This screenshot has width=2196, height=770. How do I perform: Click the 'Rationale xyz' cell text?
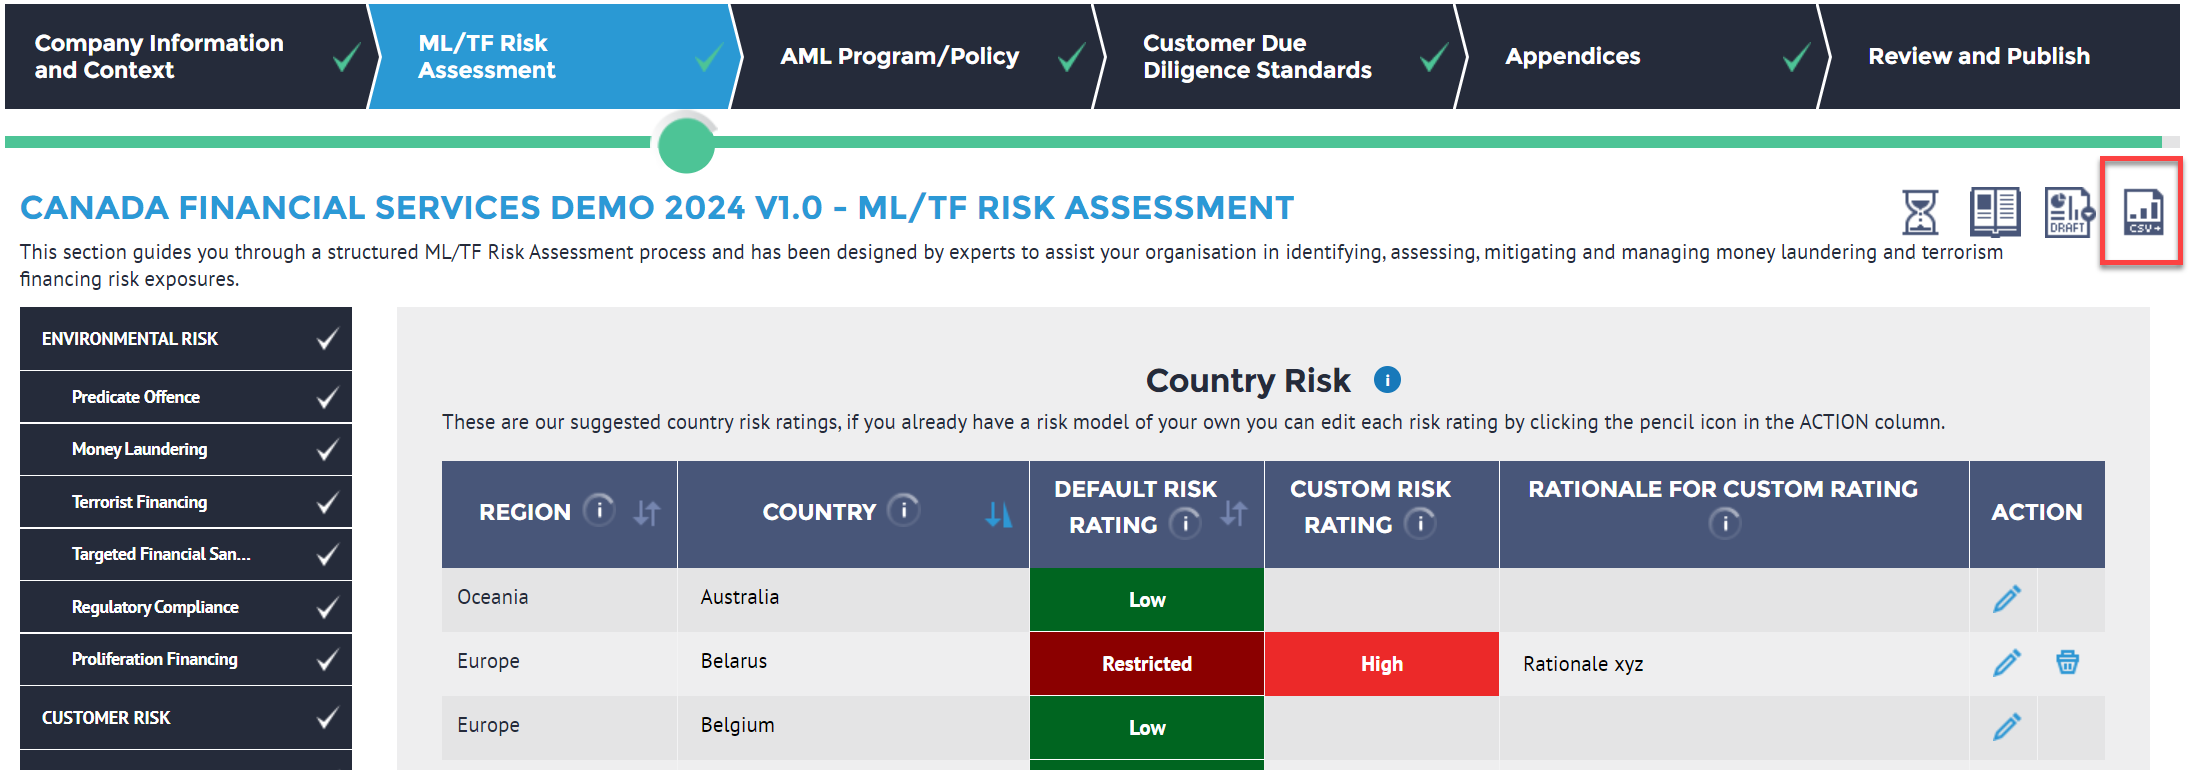pyautogui.click(x=1583, y=664)
